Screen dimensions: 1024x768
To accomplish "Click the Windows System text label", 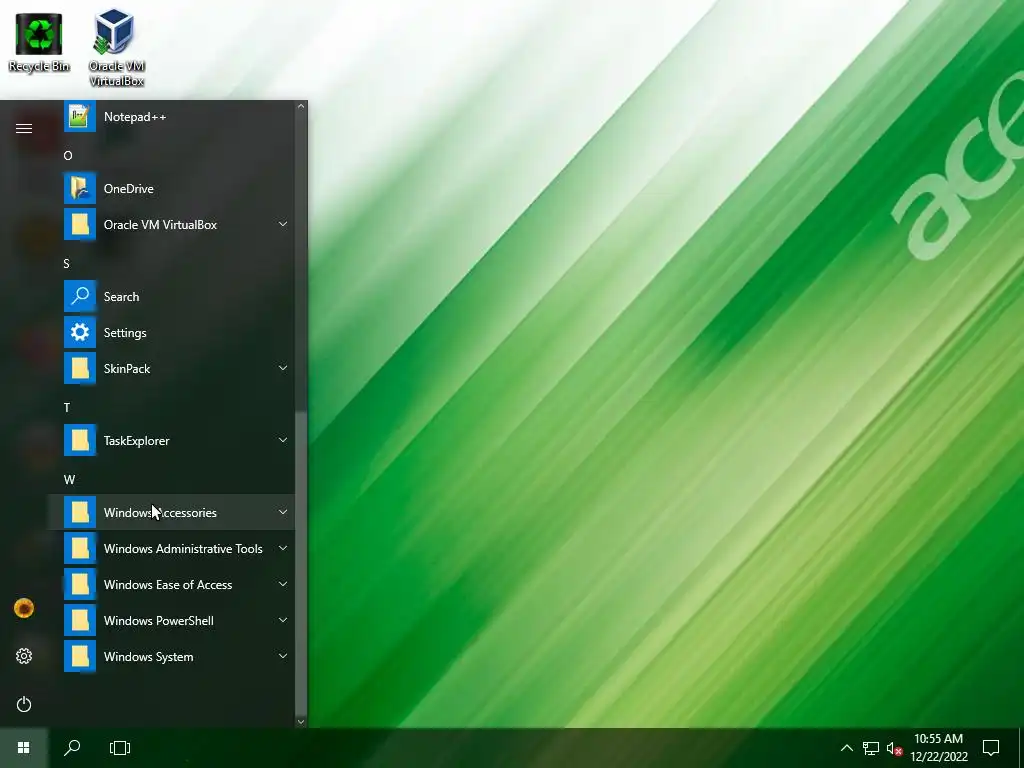I will [x=148, y=657].
